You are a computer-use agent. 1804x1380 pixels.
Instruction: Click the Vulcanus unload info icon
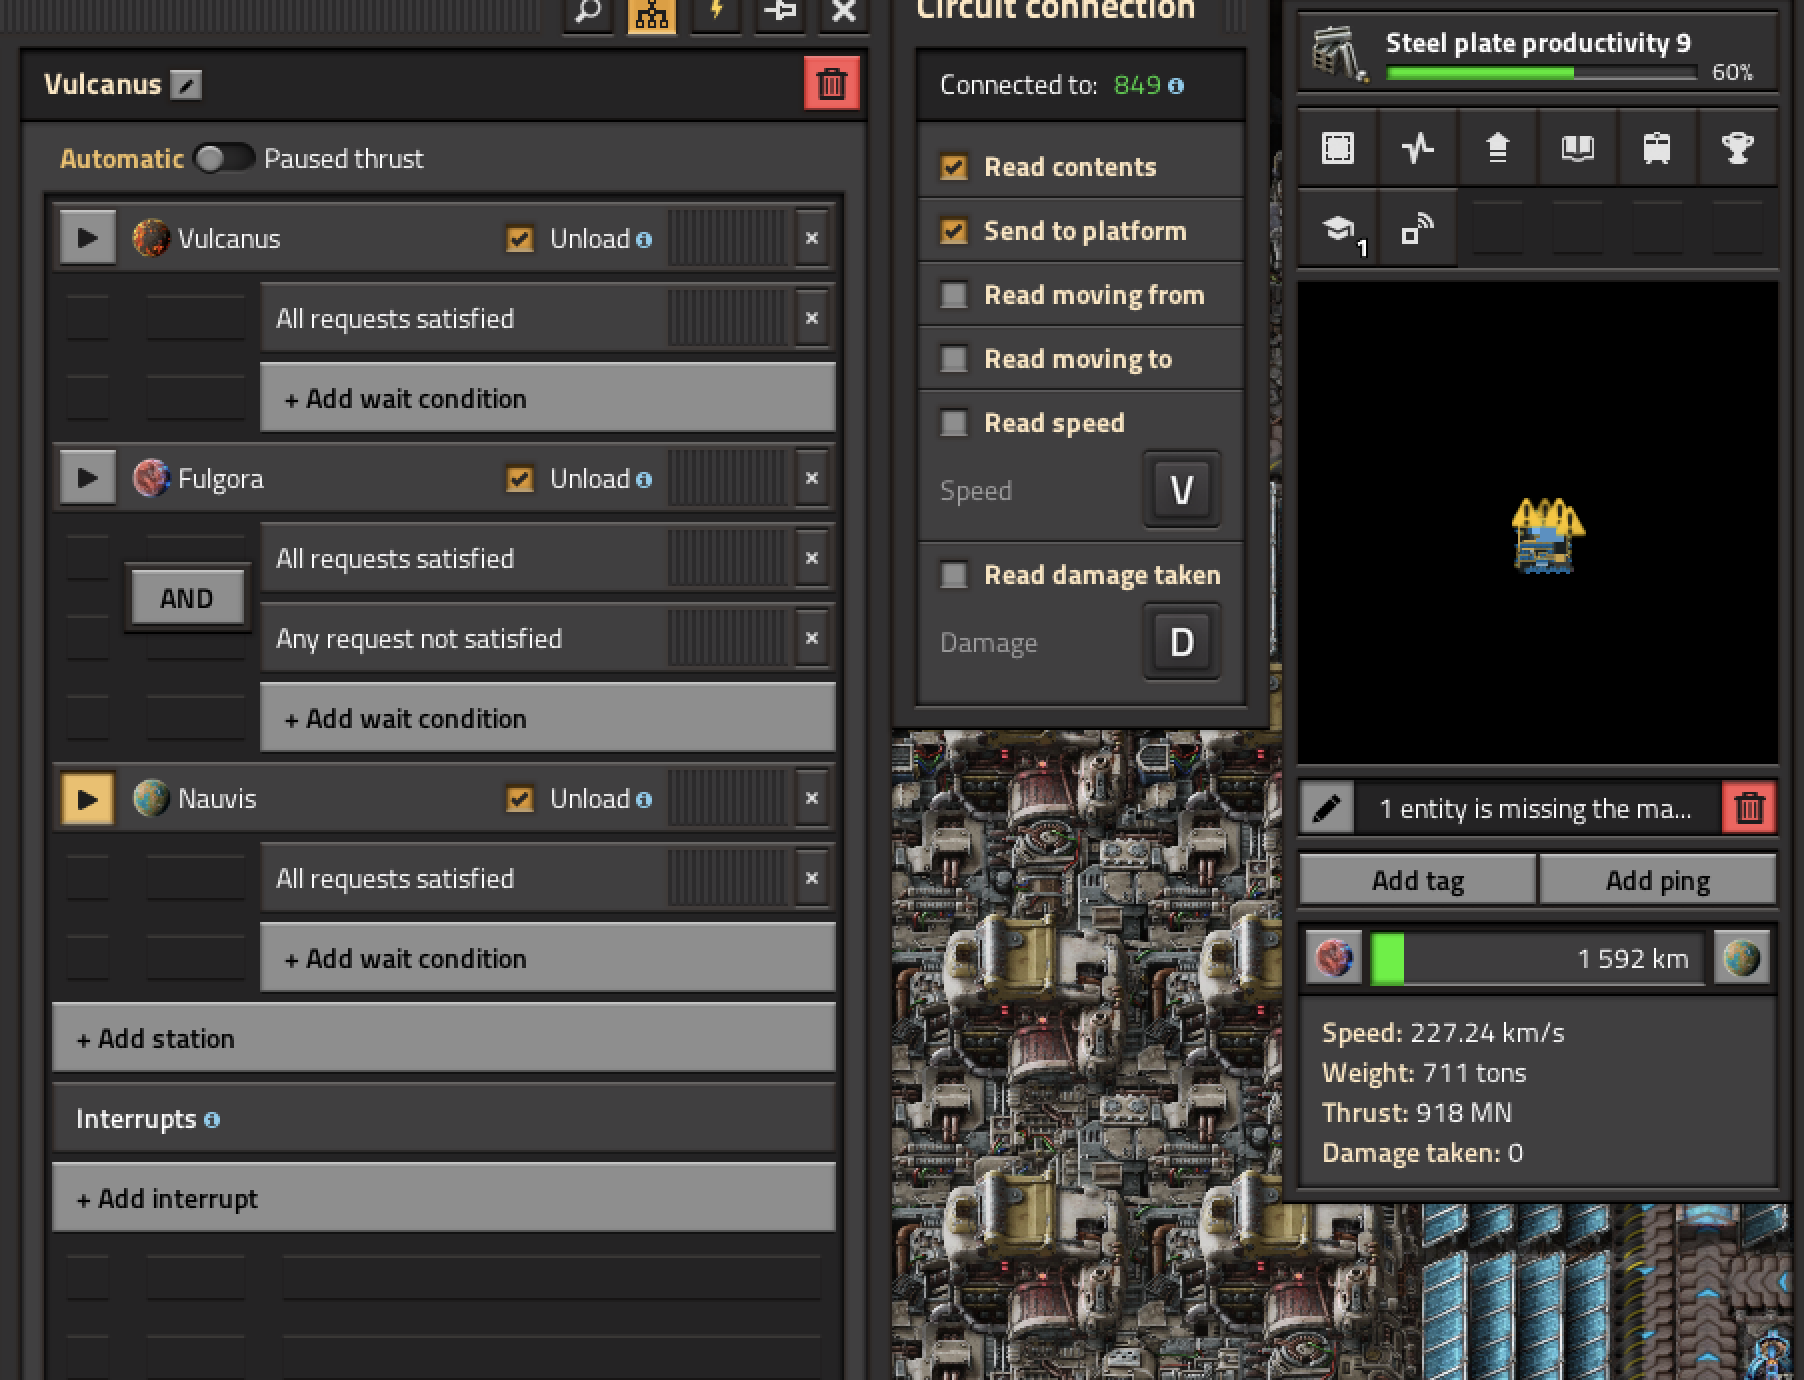click(x=644, y=240)
